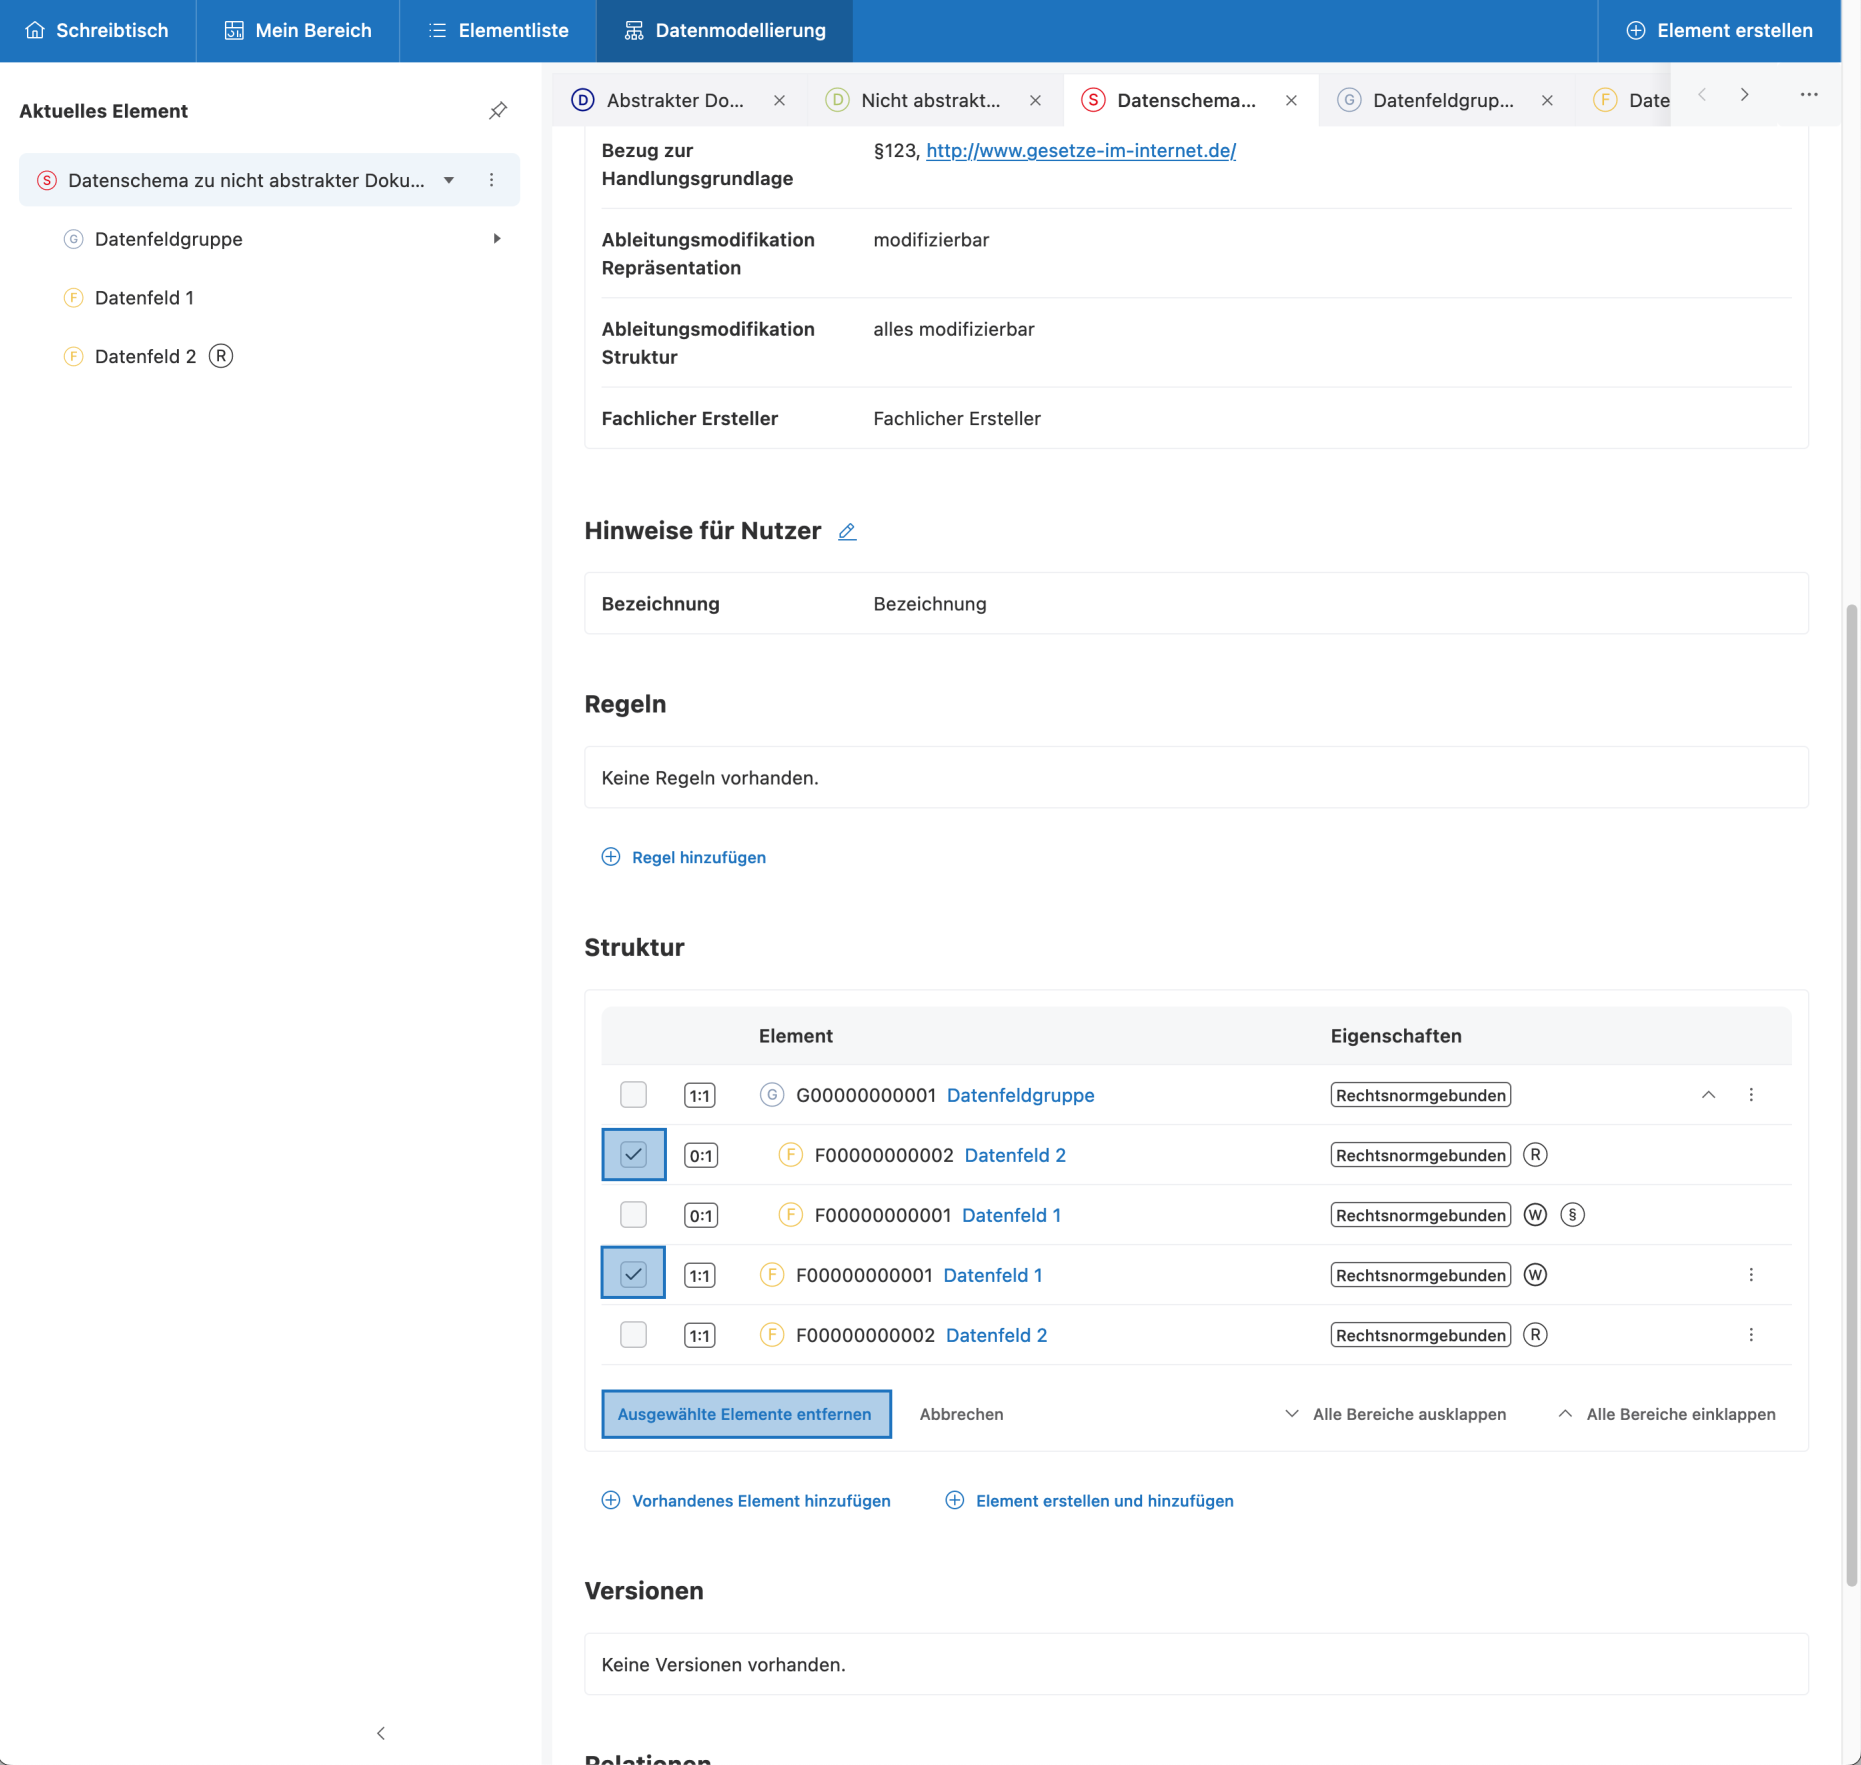Image resolution: width=1861 pixels, height=1765 pixels.
Task: Tick the last Datenfeld 2 row checkbox
Action: 633,1335
